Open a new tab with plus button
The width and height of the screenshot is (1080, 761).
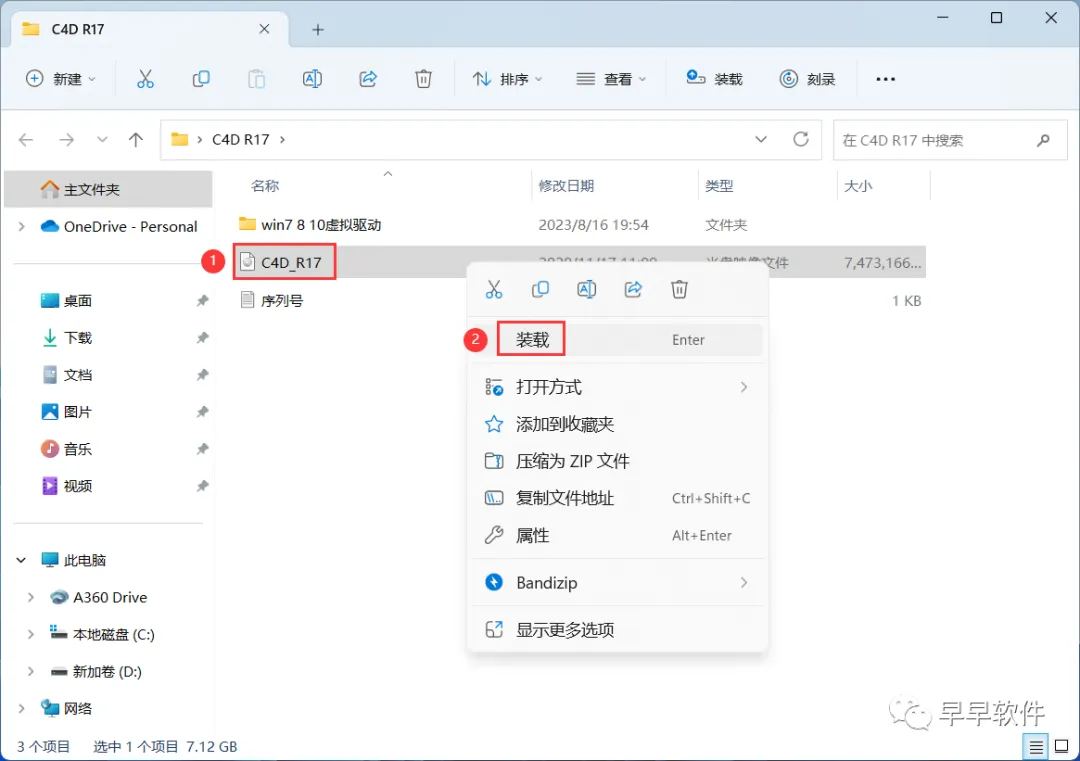[x=318, y=30]
